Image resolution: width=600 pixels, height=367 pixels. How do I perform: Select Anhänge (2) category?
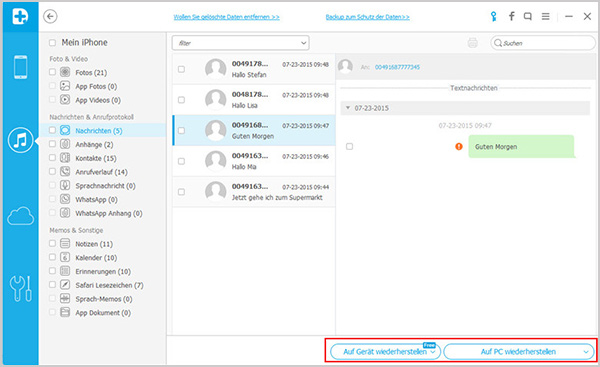[x=94, y=145]
